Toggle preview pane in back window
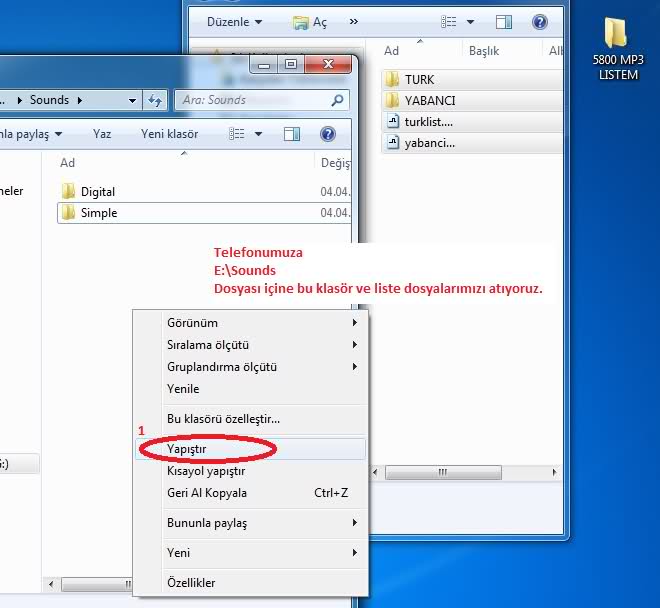Image resolution: width=660 pixels, height=608 pixels. coord(503,22)
